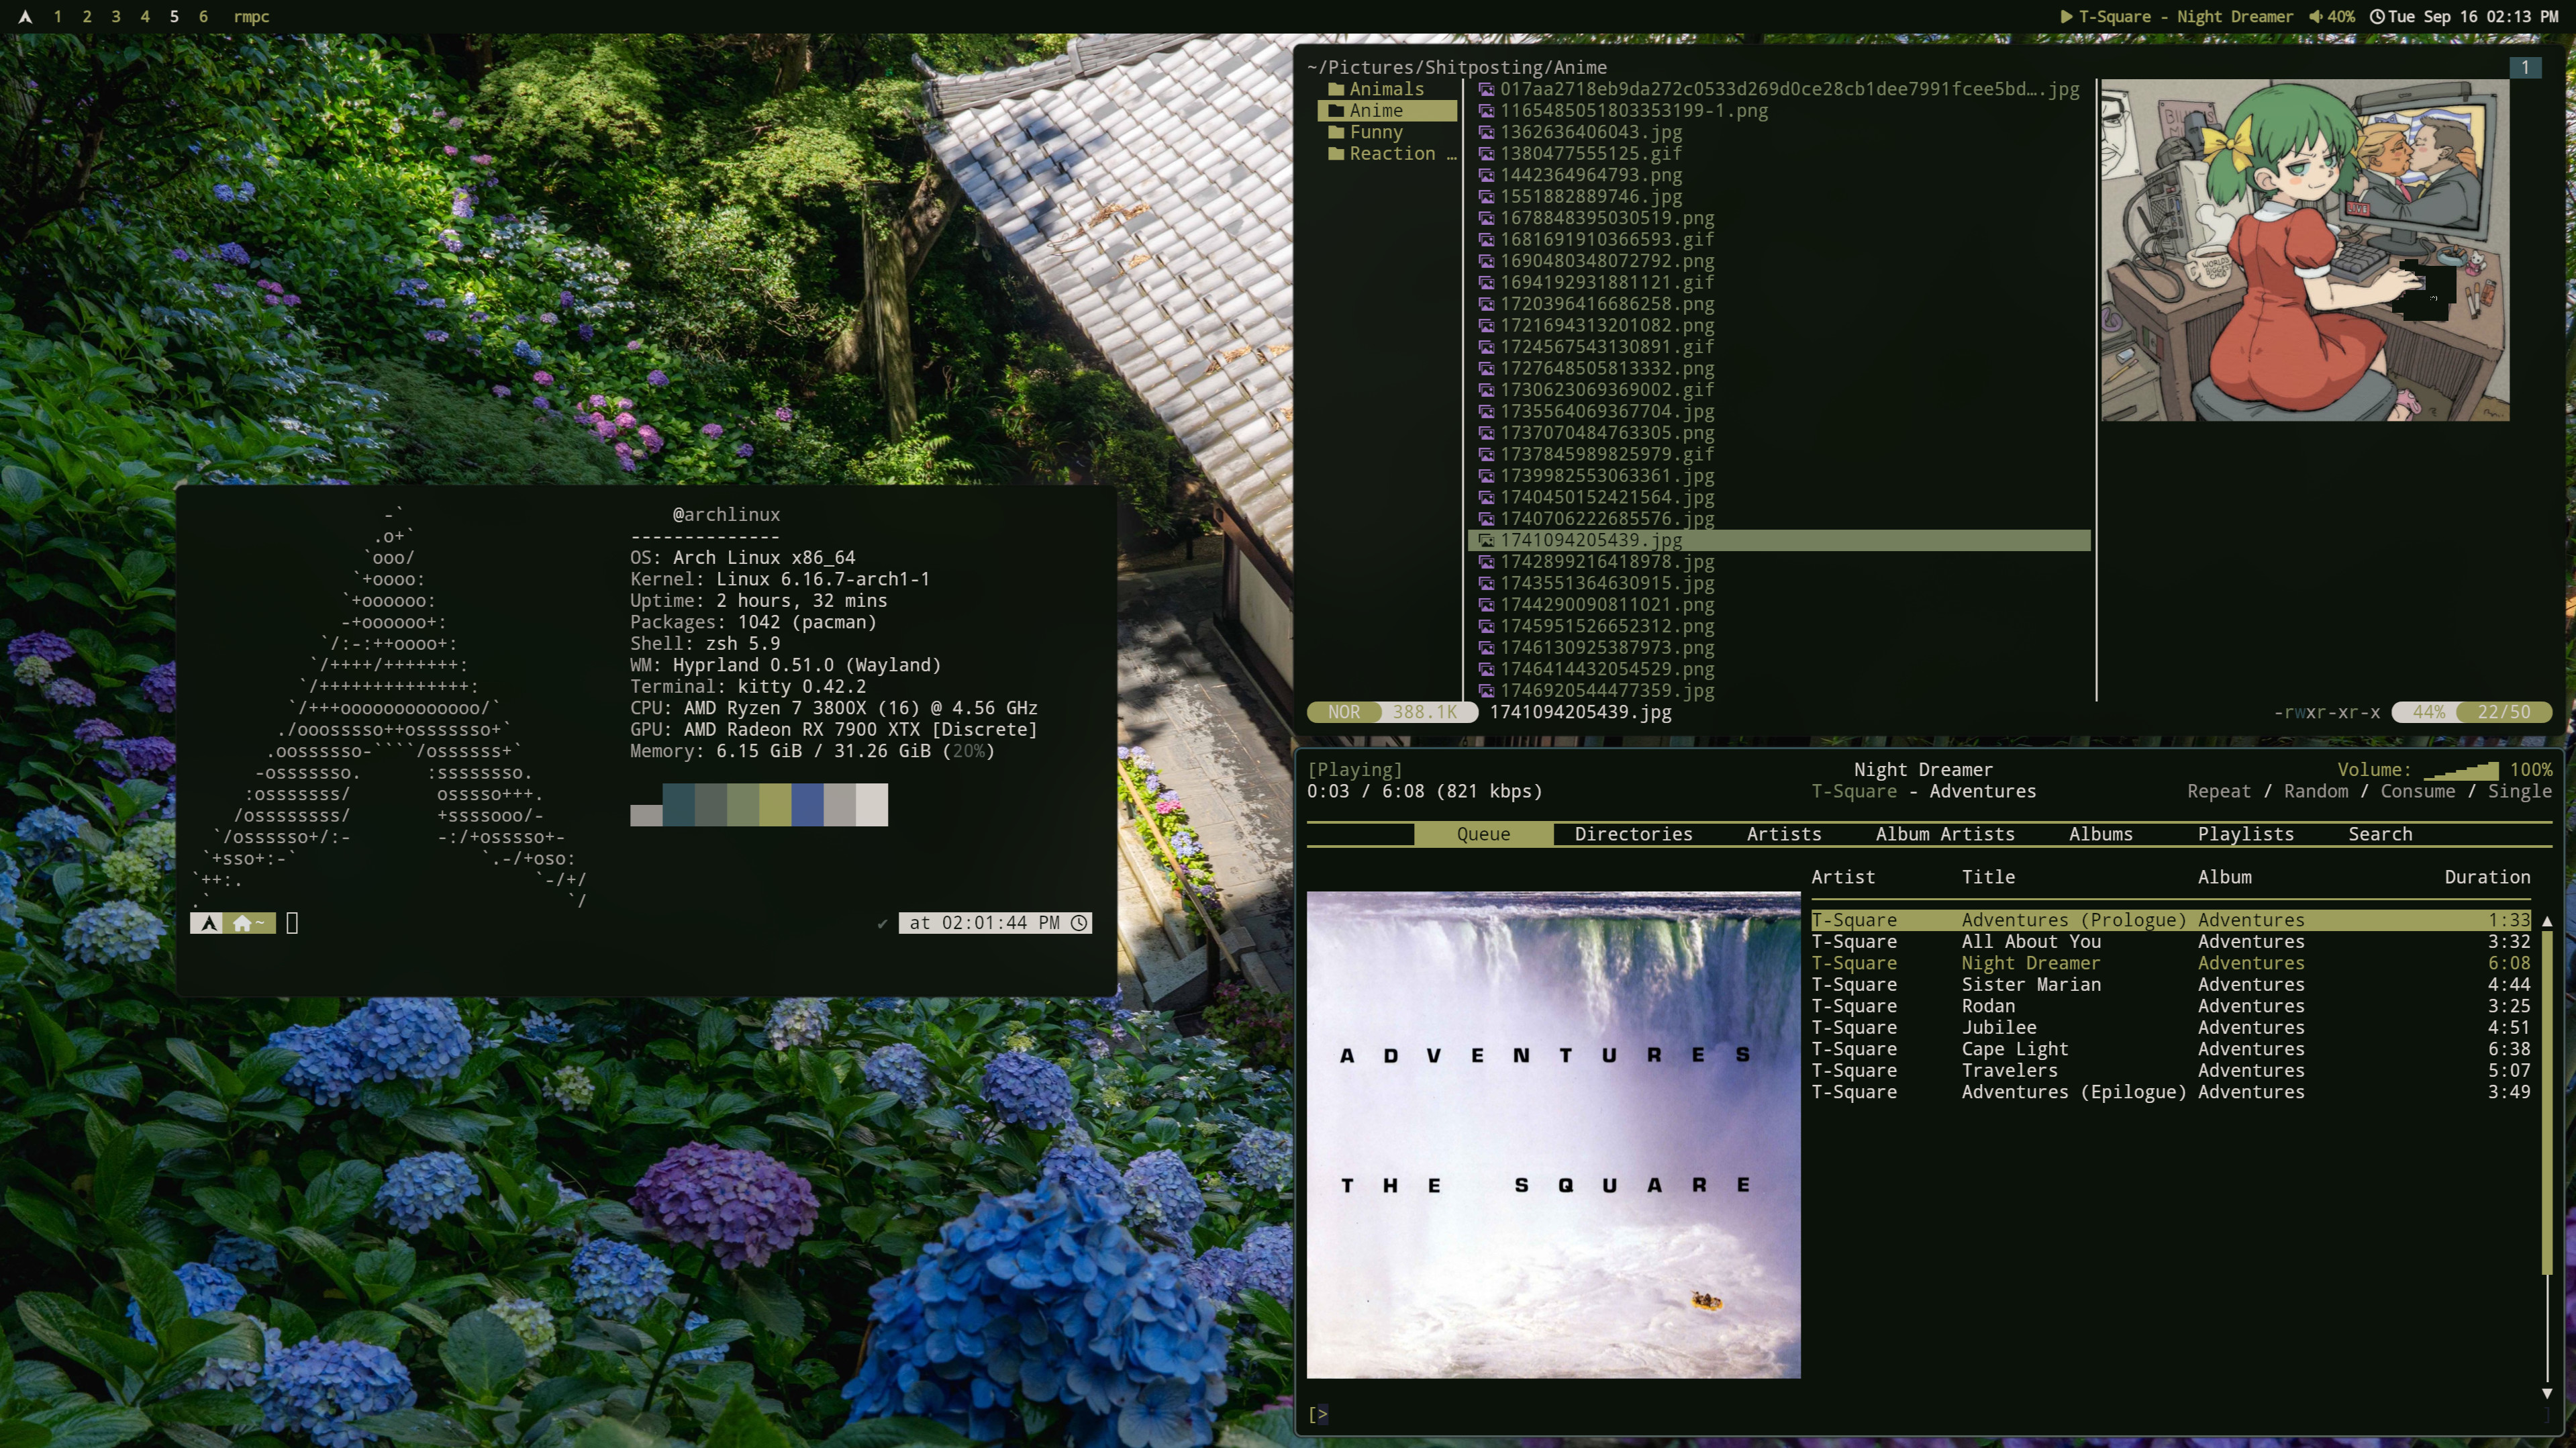Click image icon of 1362636406043.jpg
The image size is (2576, 1448).
1486,132
